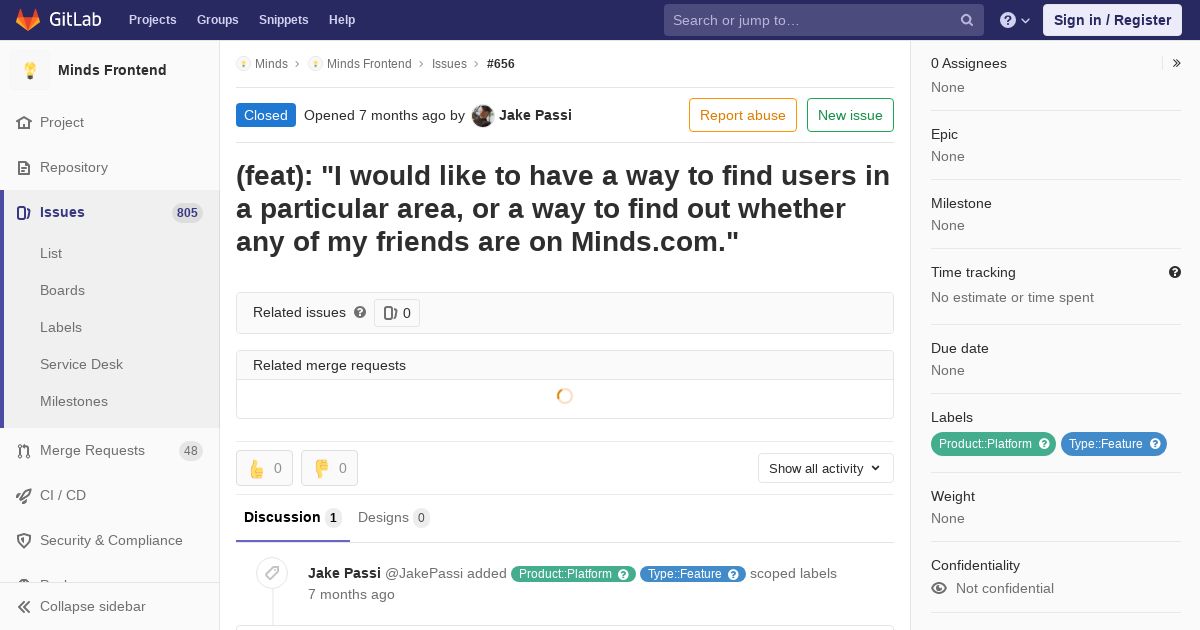The height and width of the screenshot is (630, 1200).
Task: Collapse the right sidebar with chevrons
Action: click(x=1177, y=63)
